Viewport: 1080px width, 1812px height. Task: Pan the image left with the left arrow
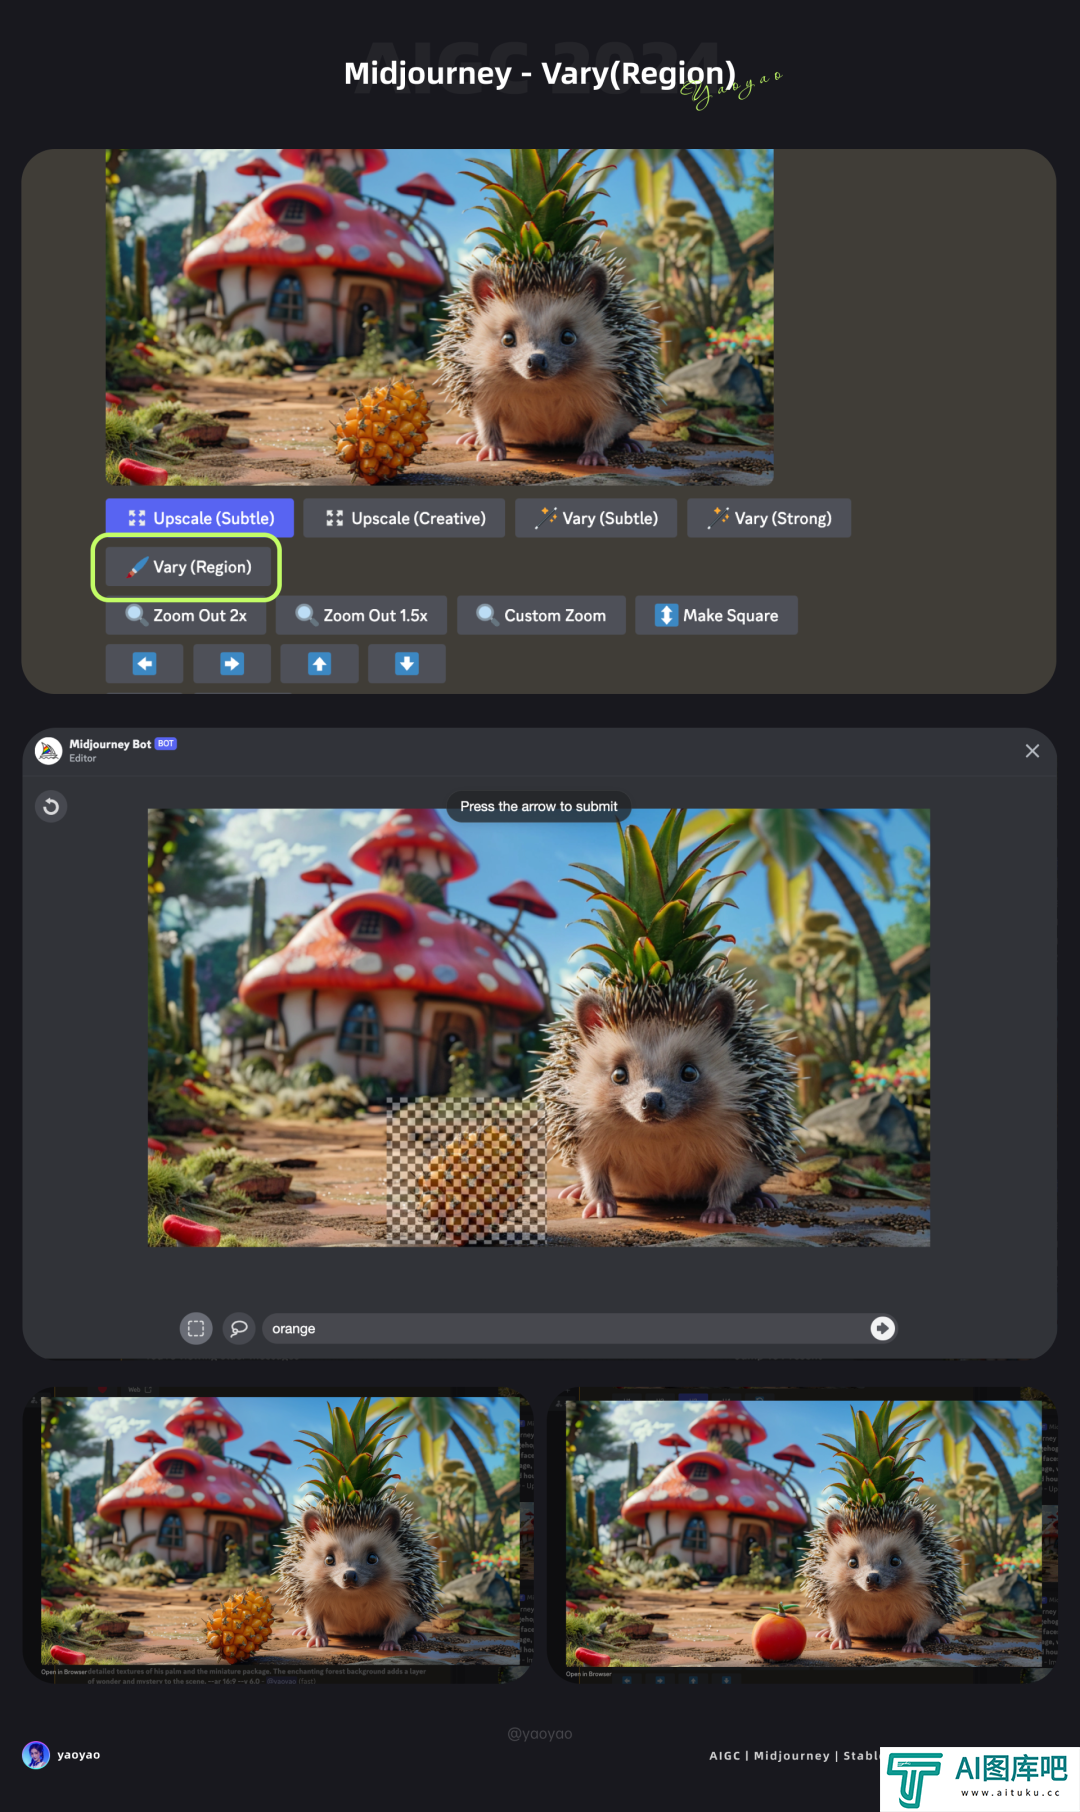coord(145,664)
